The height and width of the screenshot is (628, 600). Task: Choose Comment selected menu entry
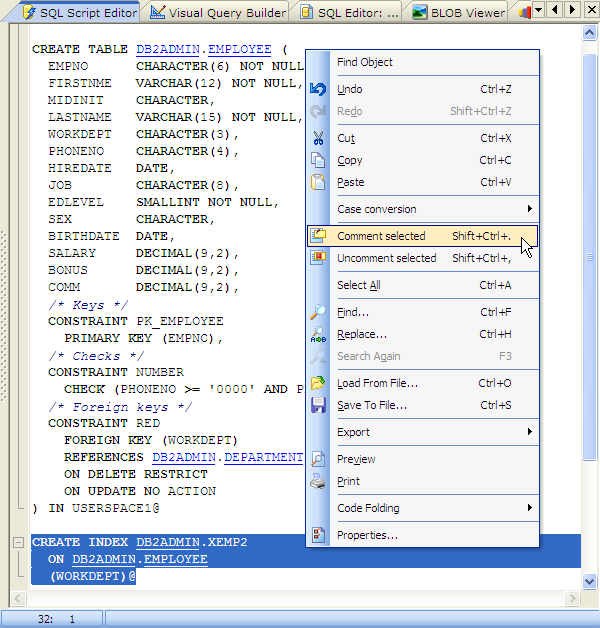click(x=423, y=236)
